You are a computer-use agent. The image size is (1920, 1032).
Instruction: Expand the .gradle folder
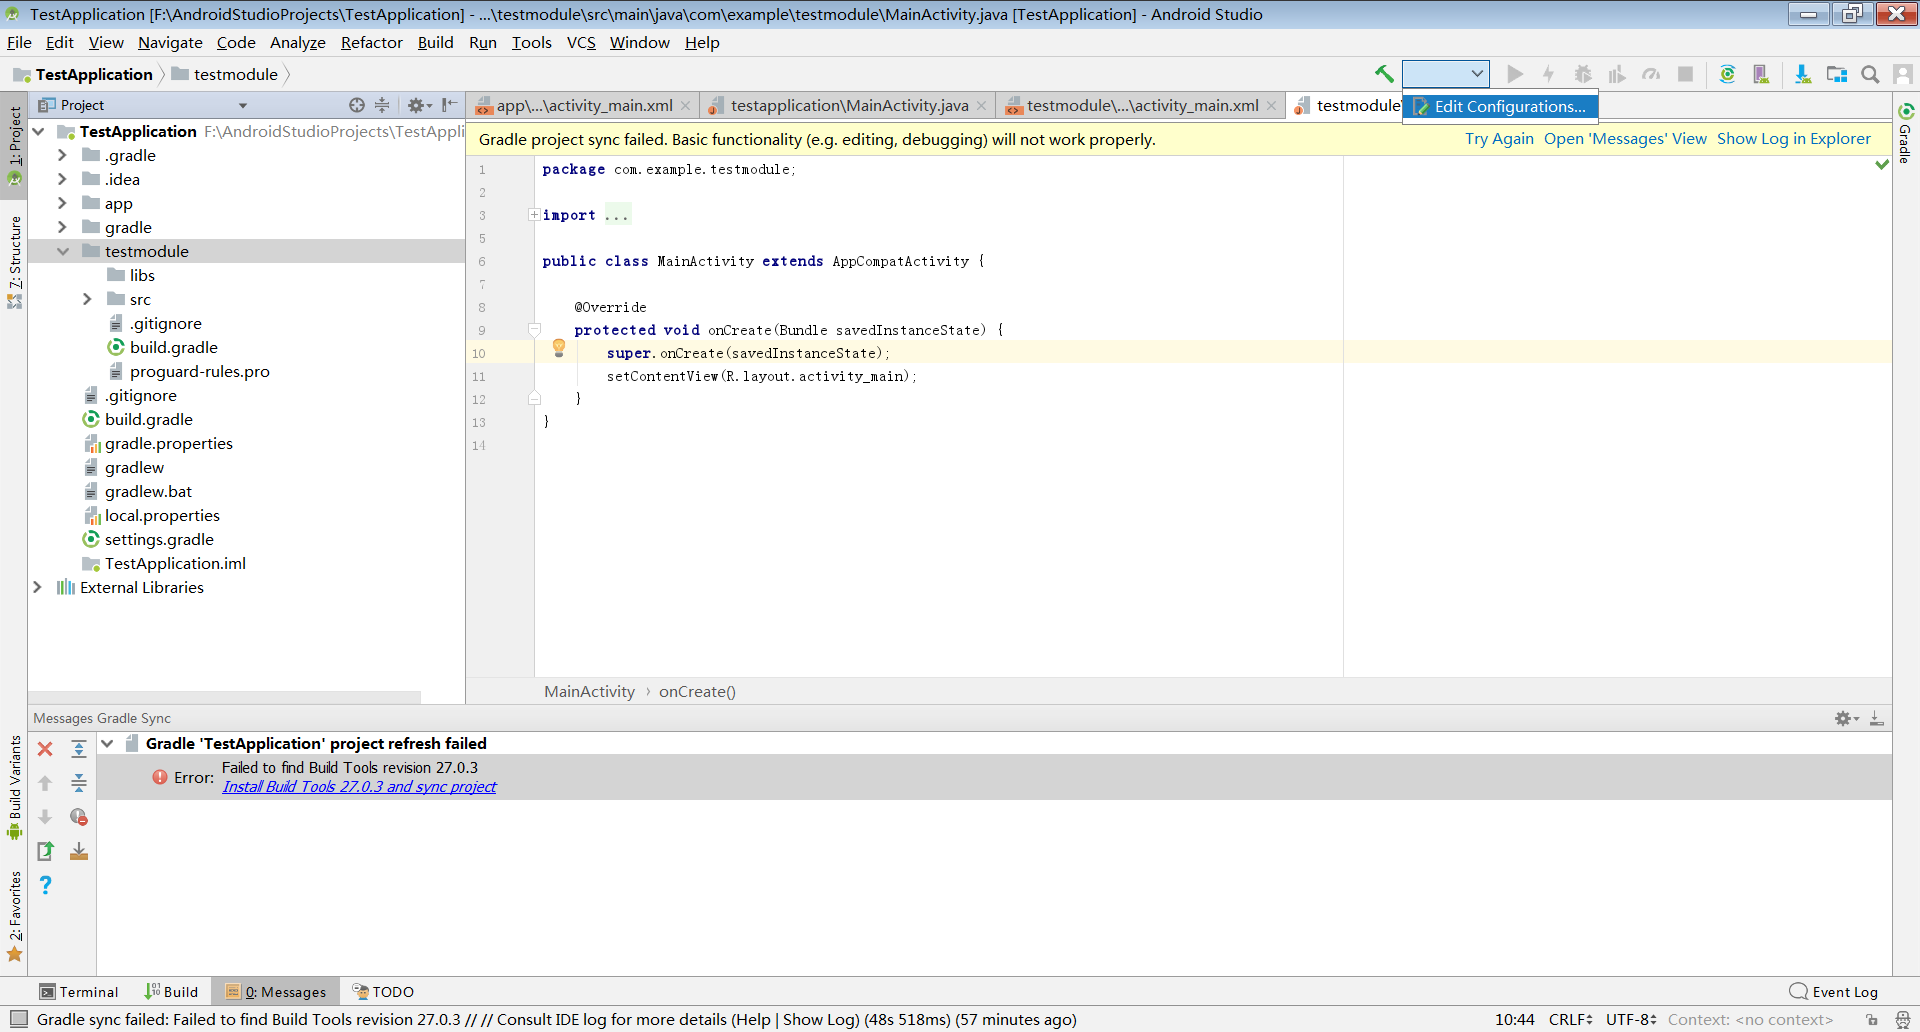pos(62,155)
